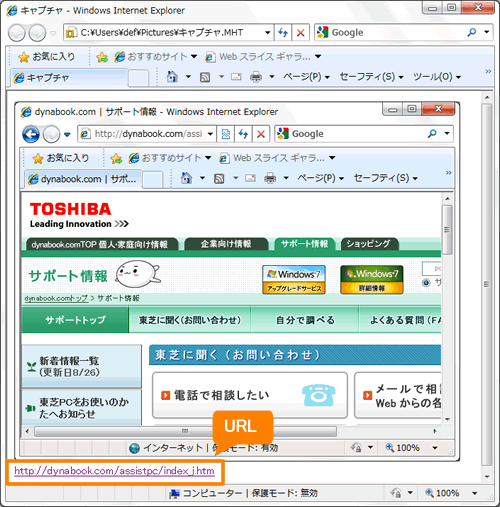
Task: Click the inner window Print icon
Action: 270,178
